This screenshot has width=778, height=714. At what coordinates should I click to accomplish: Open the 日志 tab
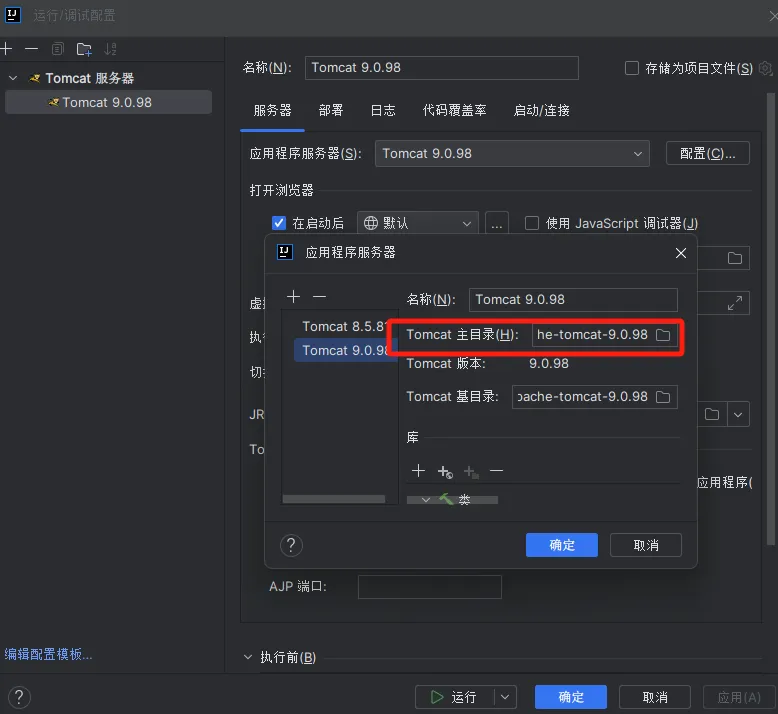(x=383, y=110)
